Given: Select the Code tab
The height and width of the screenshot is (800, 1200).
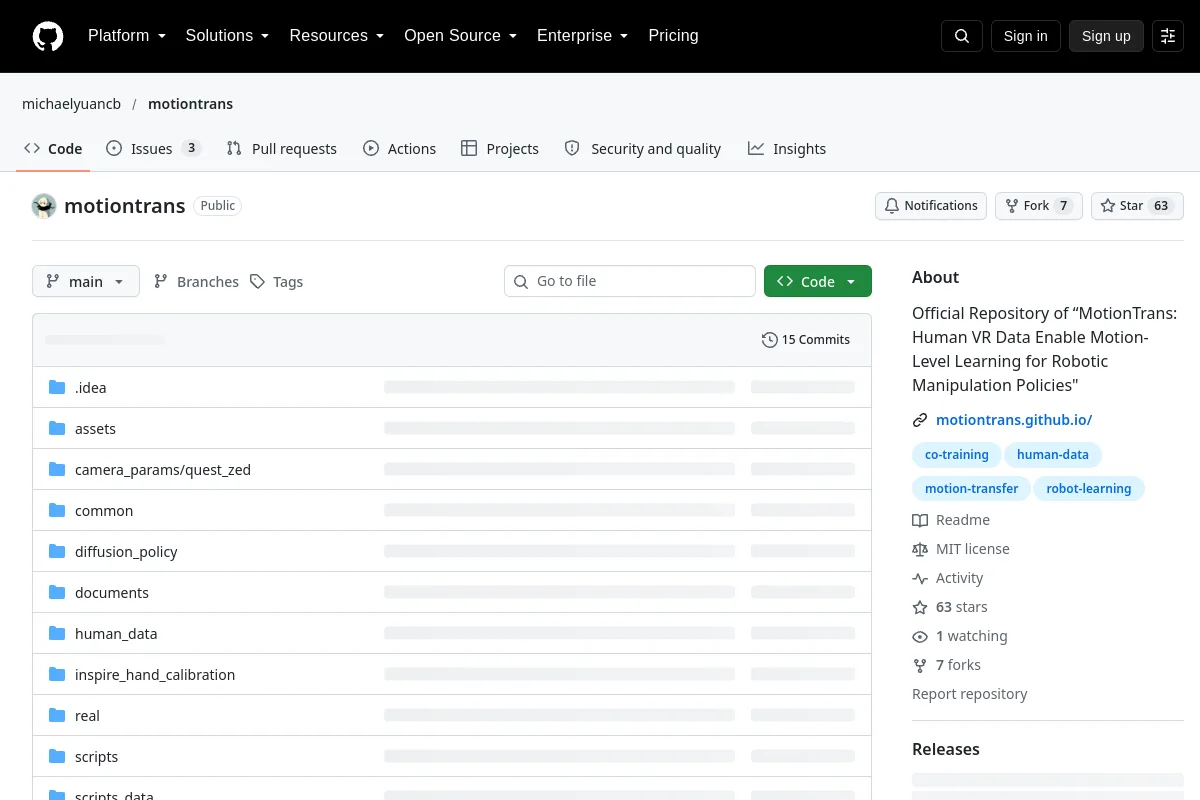Looking at the screenshot, I should point(53,149).
